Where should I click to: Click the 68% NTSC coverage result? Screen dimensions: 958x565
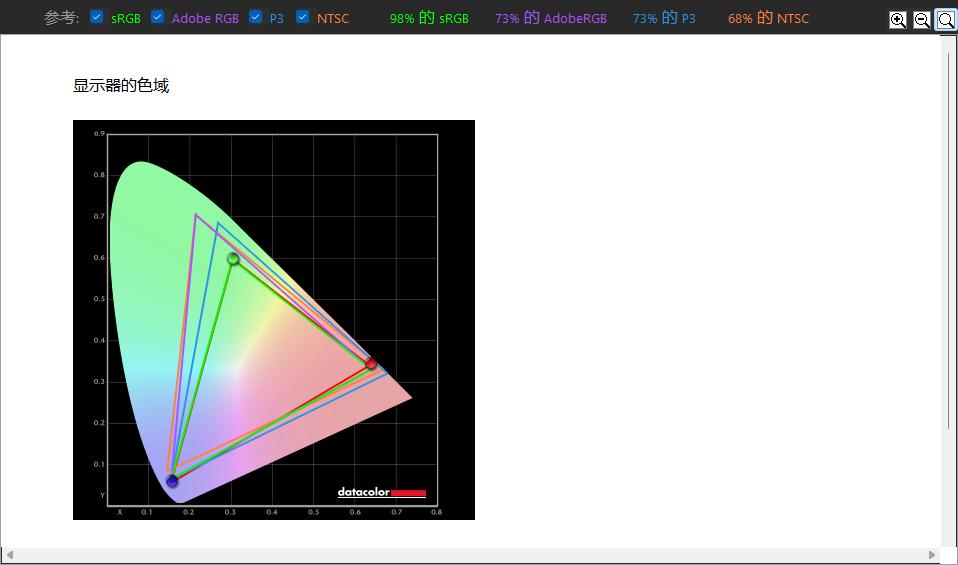pos(768,18)
